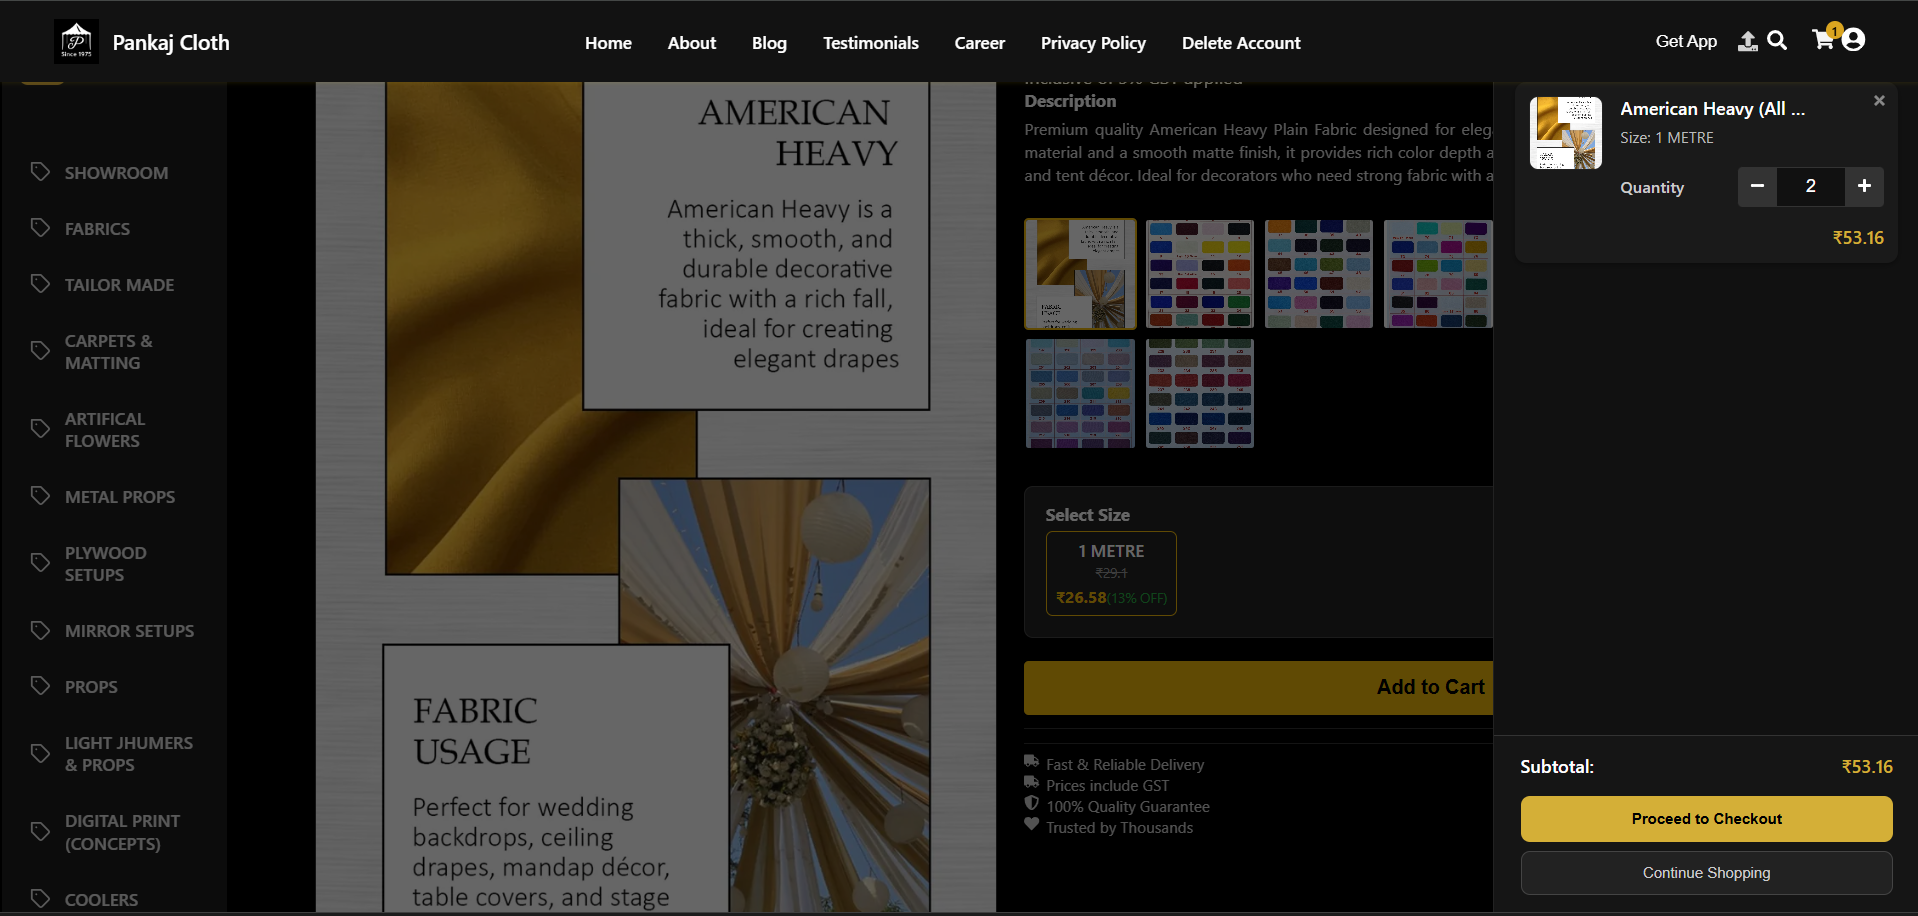Select the first gold fabric thumbnail

coord(1080,274)
